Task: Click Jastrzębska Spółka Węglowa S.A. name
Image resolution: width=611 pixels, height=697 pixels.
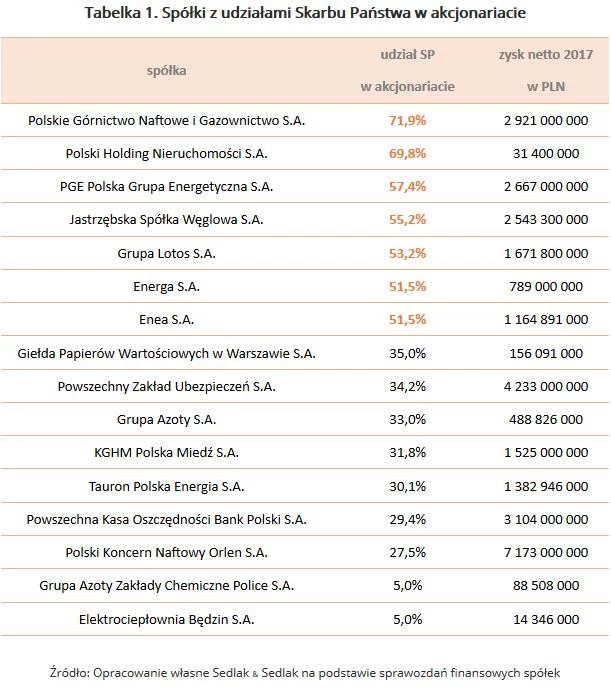Action: coord(166,220)
